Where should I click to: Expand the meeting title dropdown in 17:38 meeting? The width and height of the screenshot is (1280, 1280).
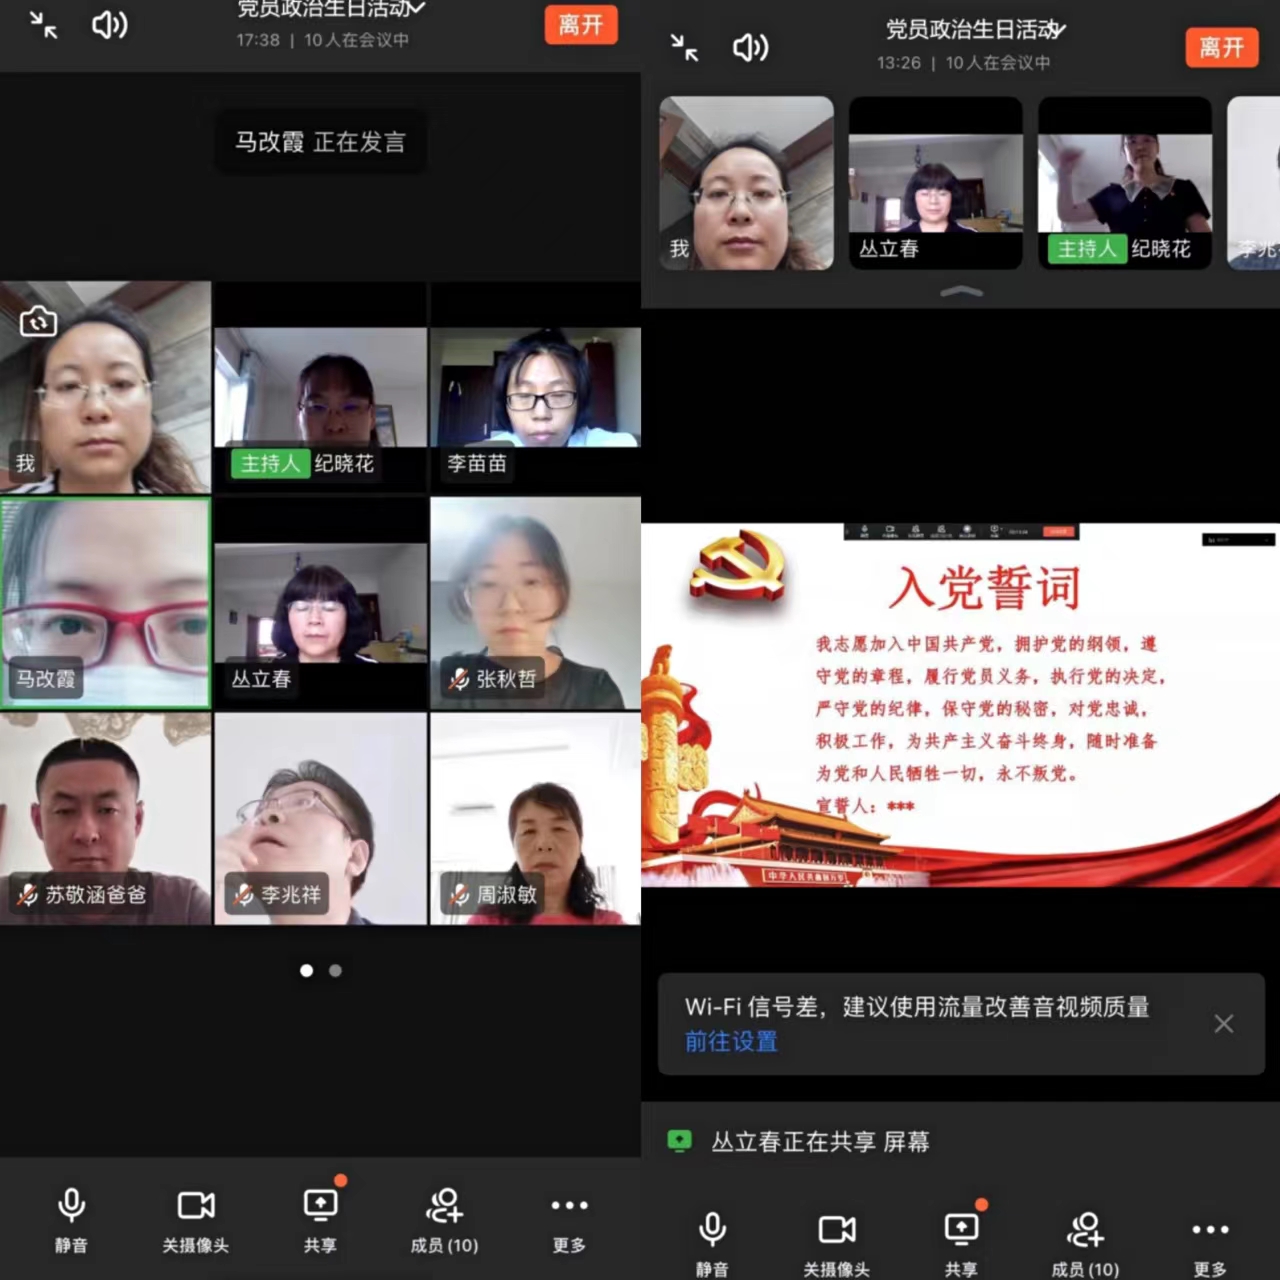417,9
